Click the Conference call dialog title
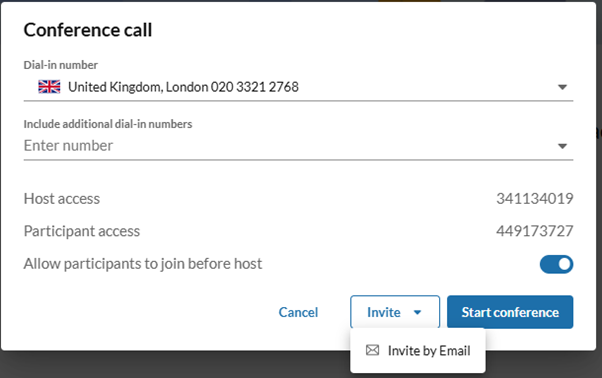Screen dimensions: 602x378 click(88, 30)
